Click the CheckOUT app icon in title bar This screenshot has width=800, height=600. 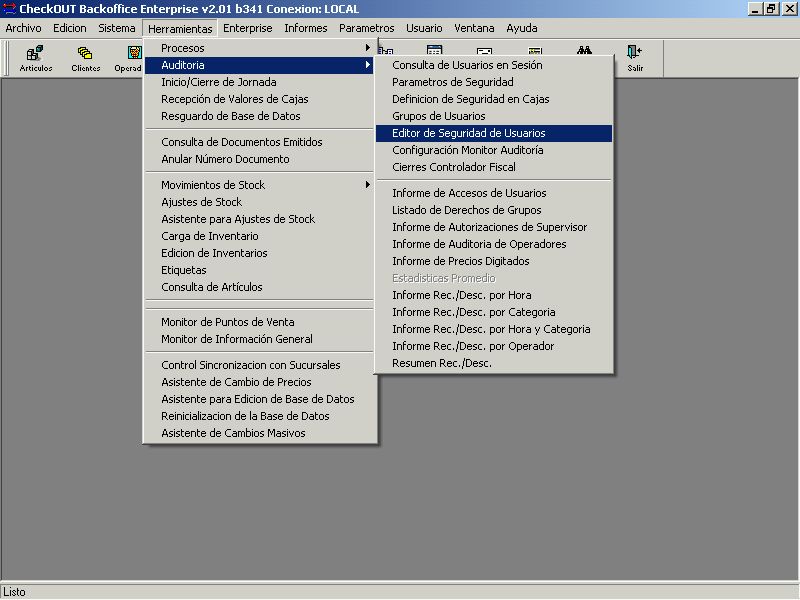[x=9, y=9]
